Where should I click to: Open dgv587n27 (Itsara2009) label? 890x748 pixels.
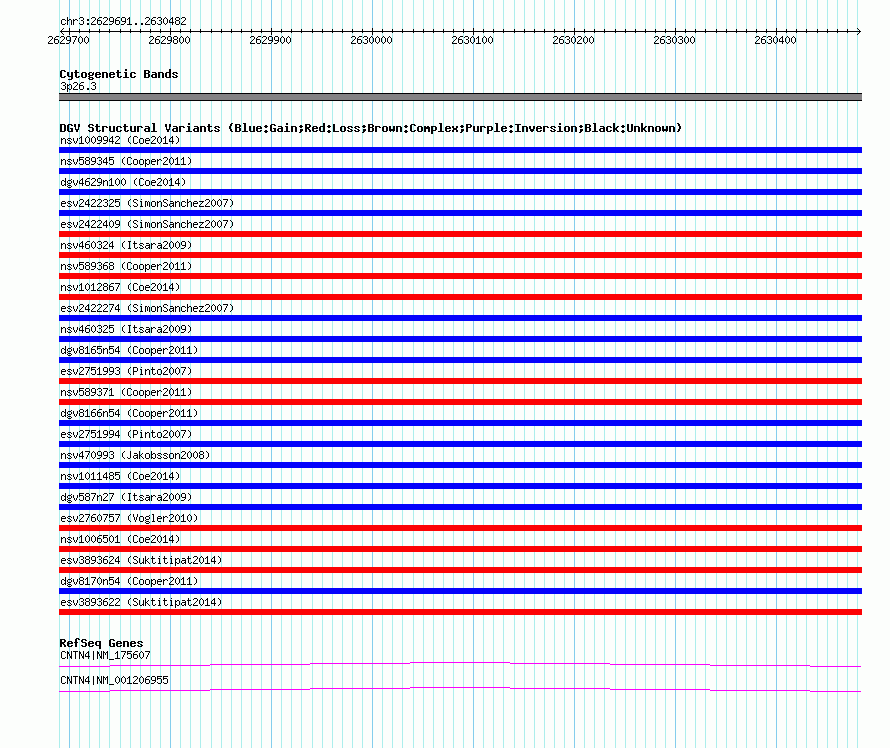126,497
